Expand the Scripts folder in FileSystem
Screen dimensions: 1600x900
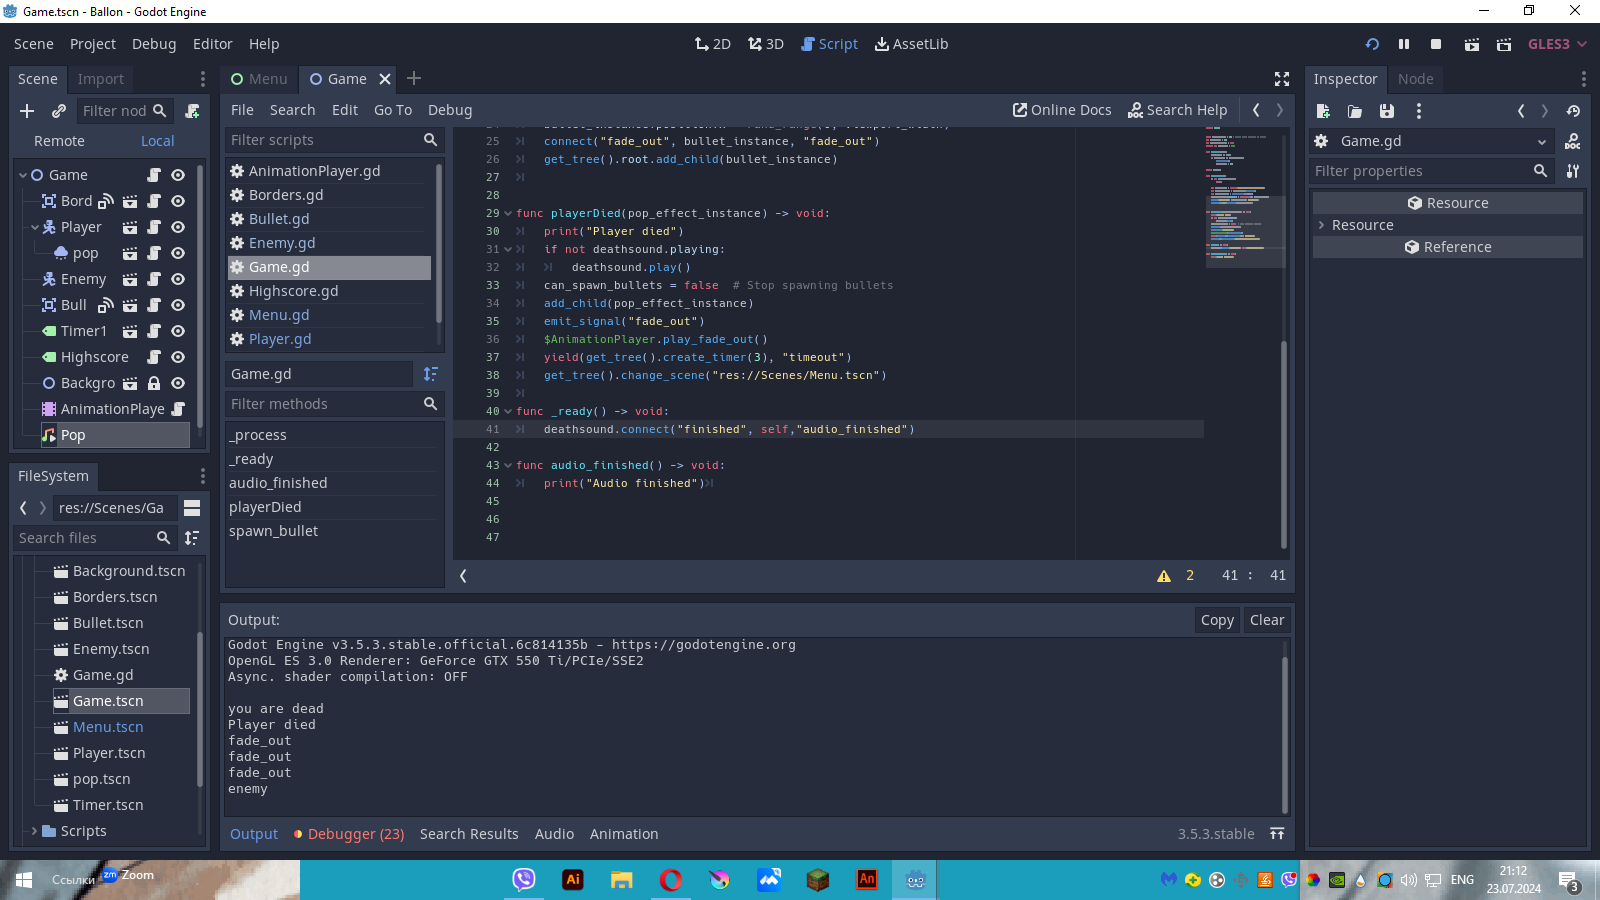pos(35,831)
